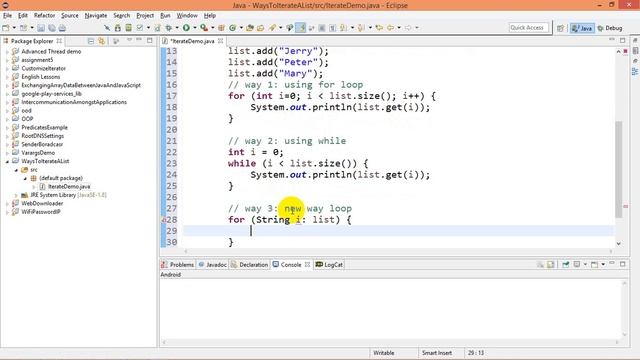Maximize the Package Explorer panel
This screenshot has width=640, height=360.
click(x=150, y=40)
